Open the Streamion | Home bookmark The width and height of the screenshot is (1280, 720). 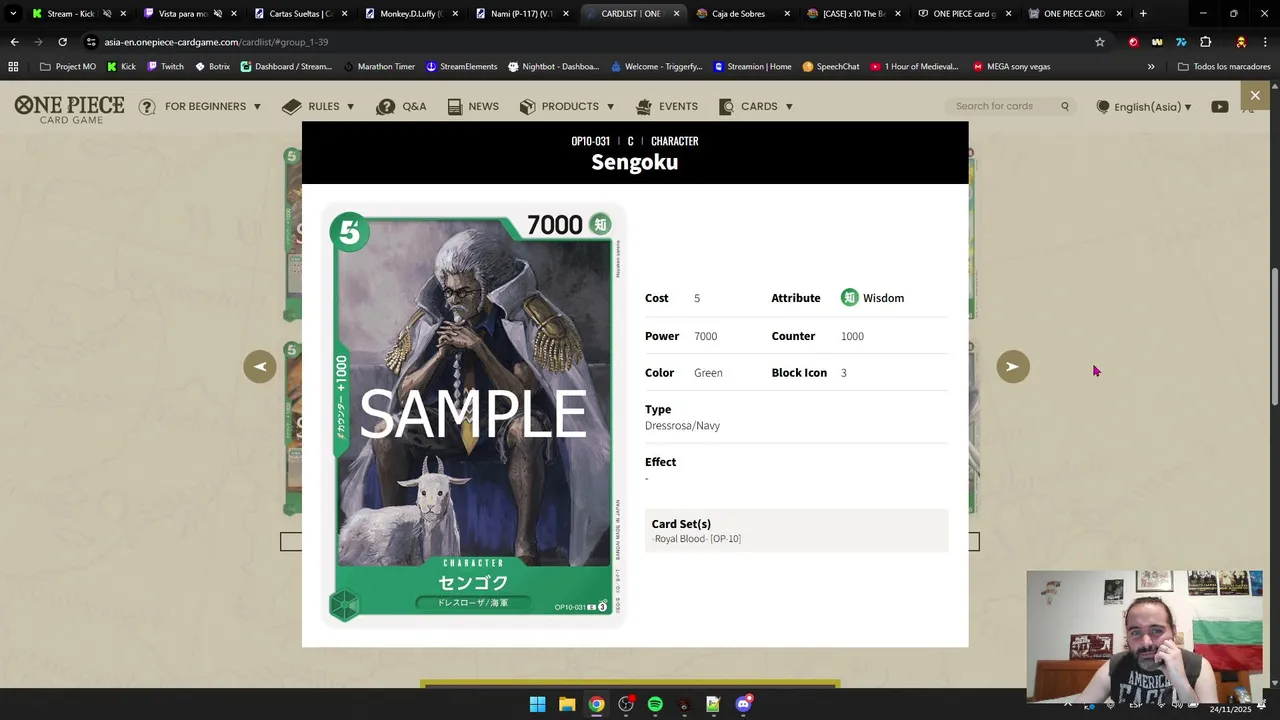point(752,67)
